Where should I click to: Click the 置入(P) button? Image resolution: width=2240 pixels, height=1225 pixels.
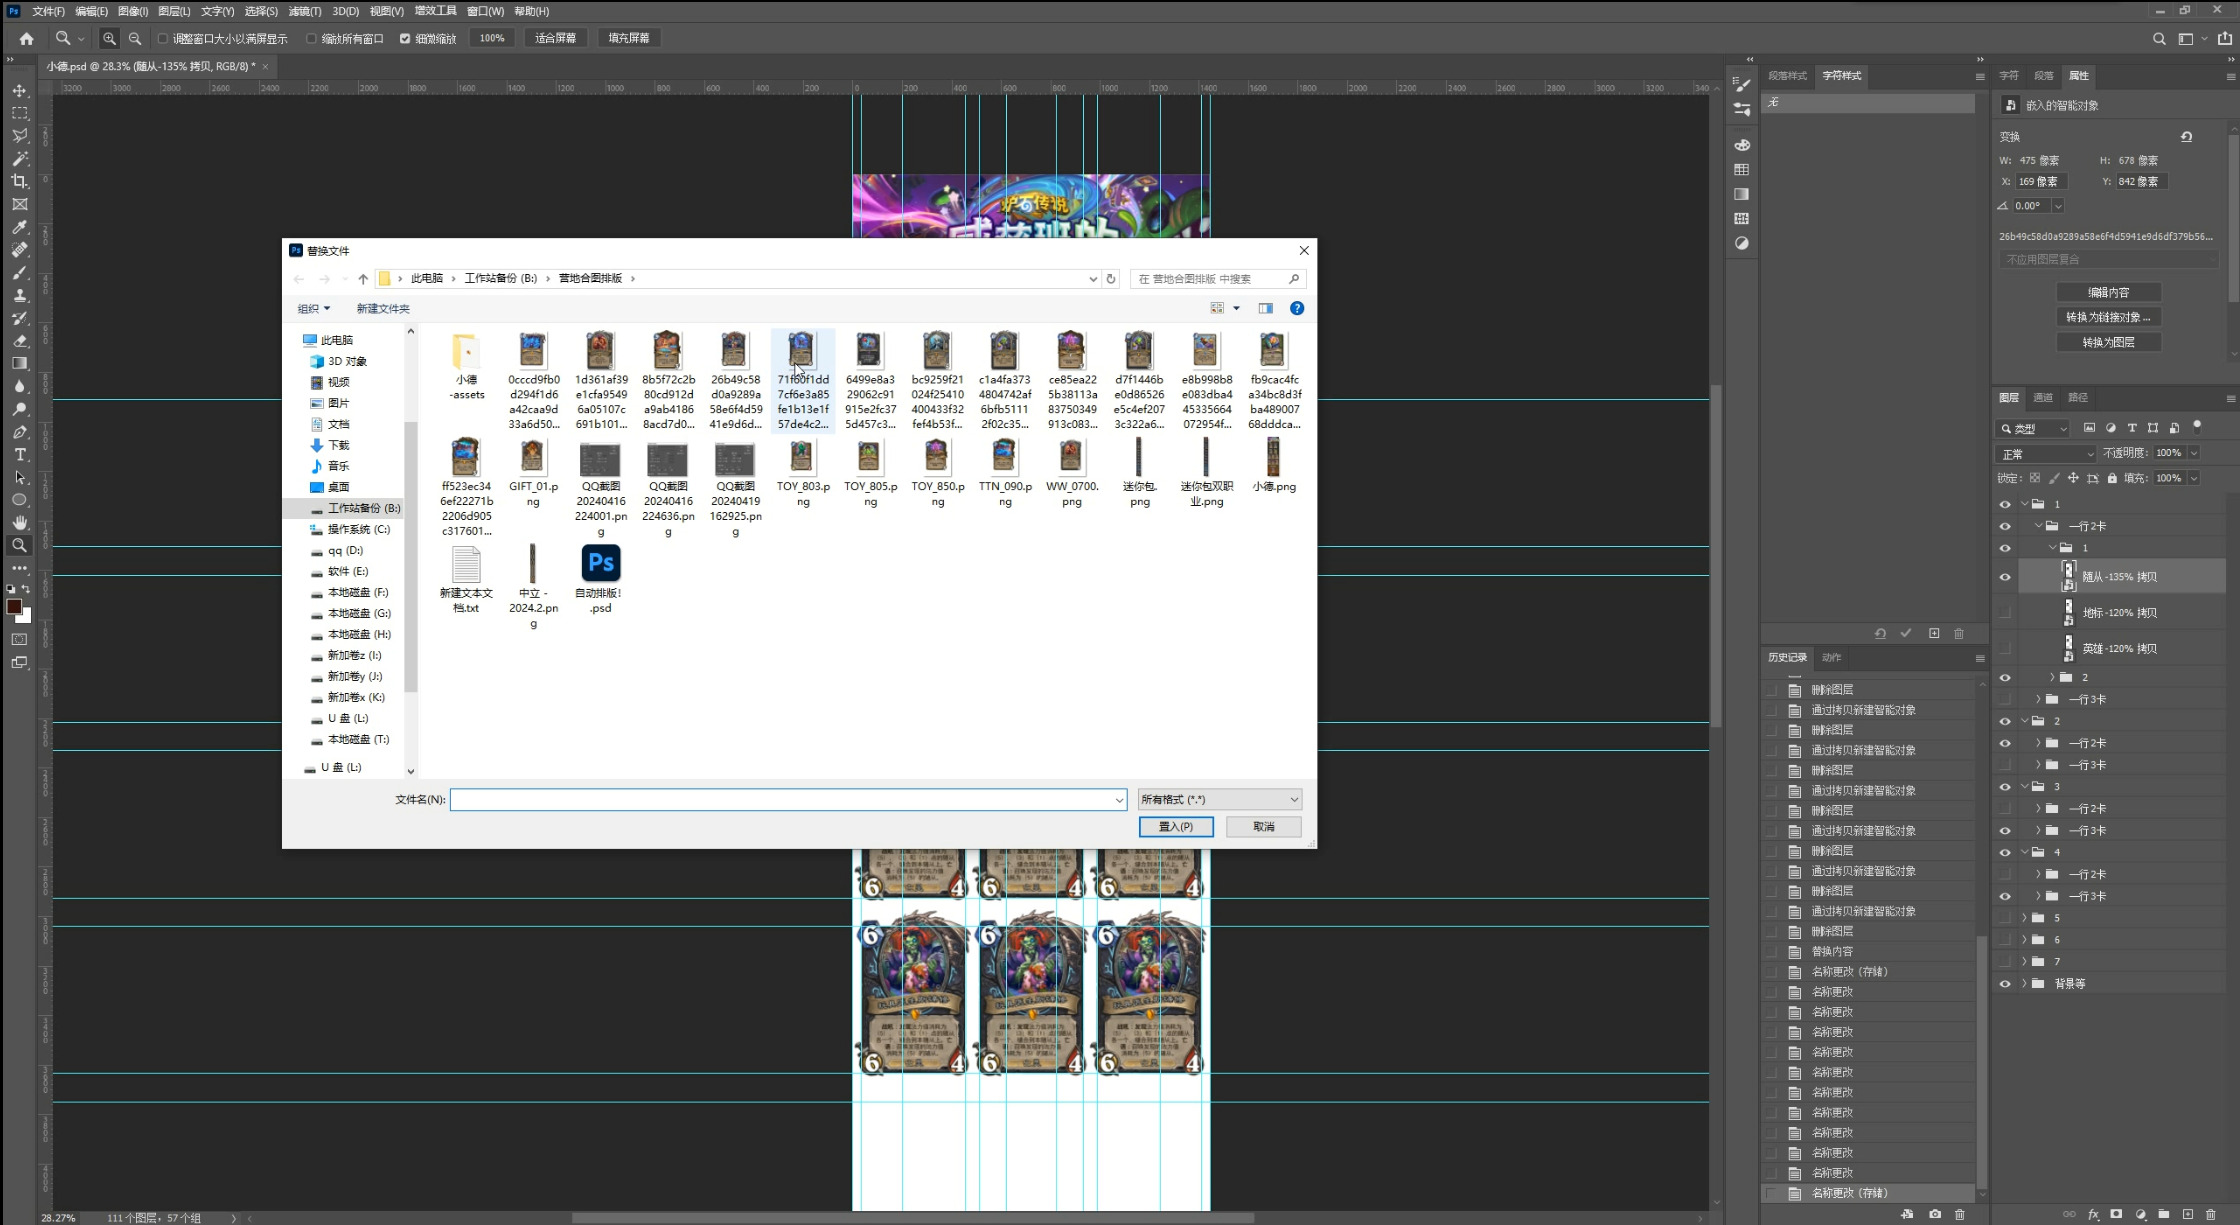pyautogui.click(x=1175, y=827)
